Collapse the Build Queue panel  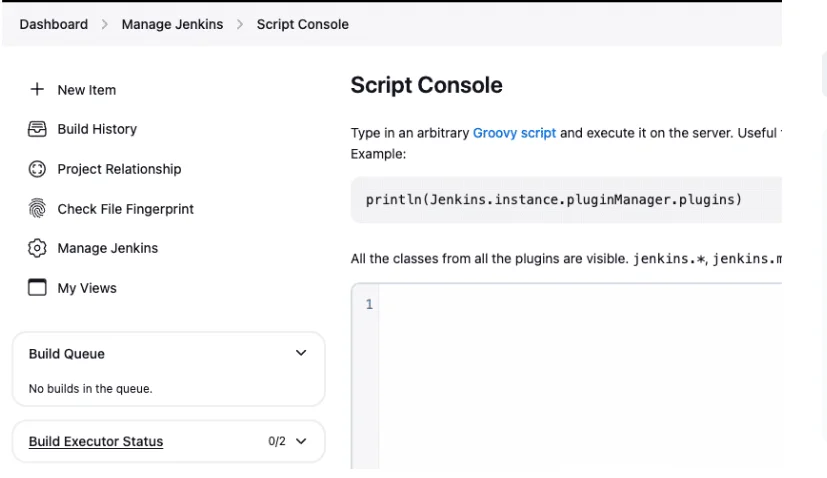click(x=302, y=354)
